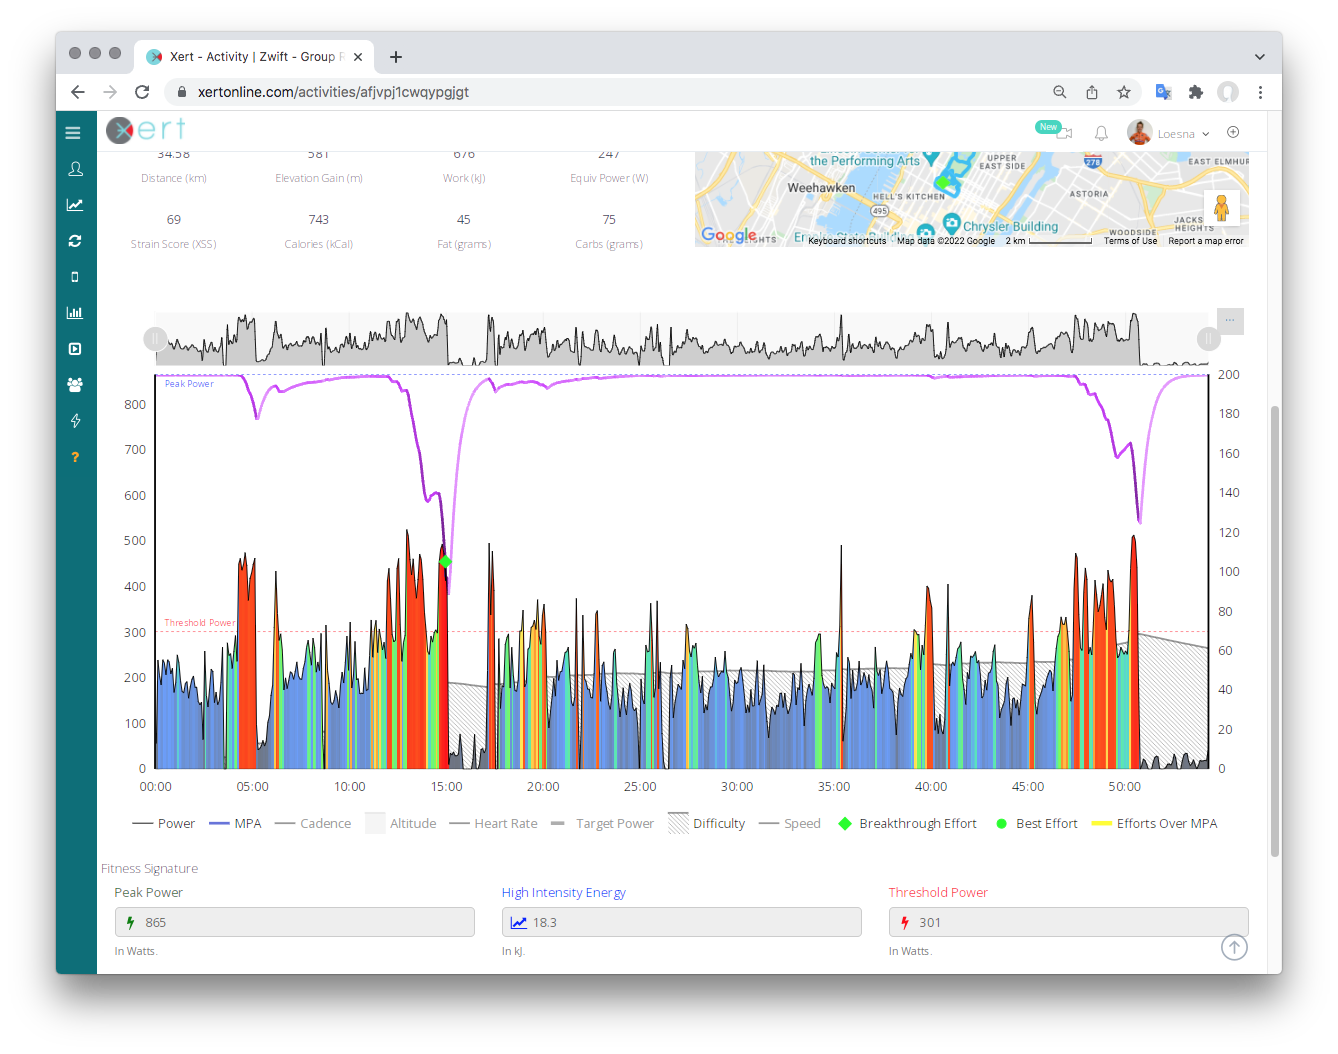Open the Chrome profile avatar
The height and width of the screenshot is (1054, 1338).
click(1228, 92)
